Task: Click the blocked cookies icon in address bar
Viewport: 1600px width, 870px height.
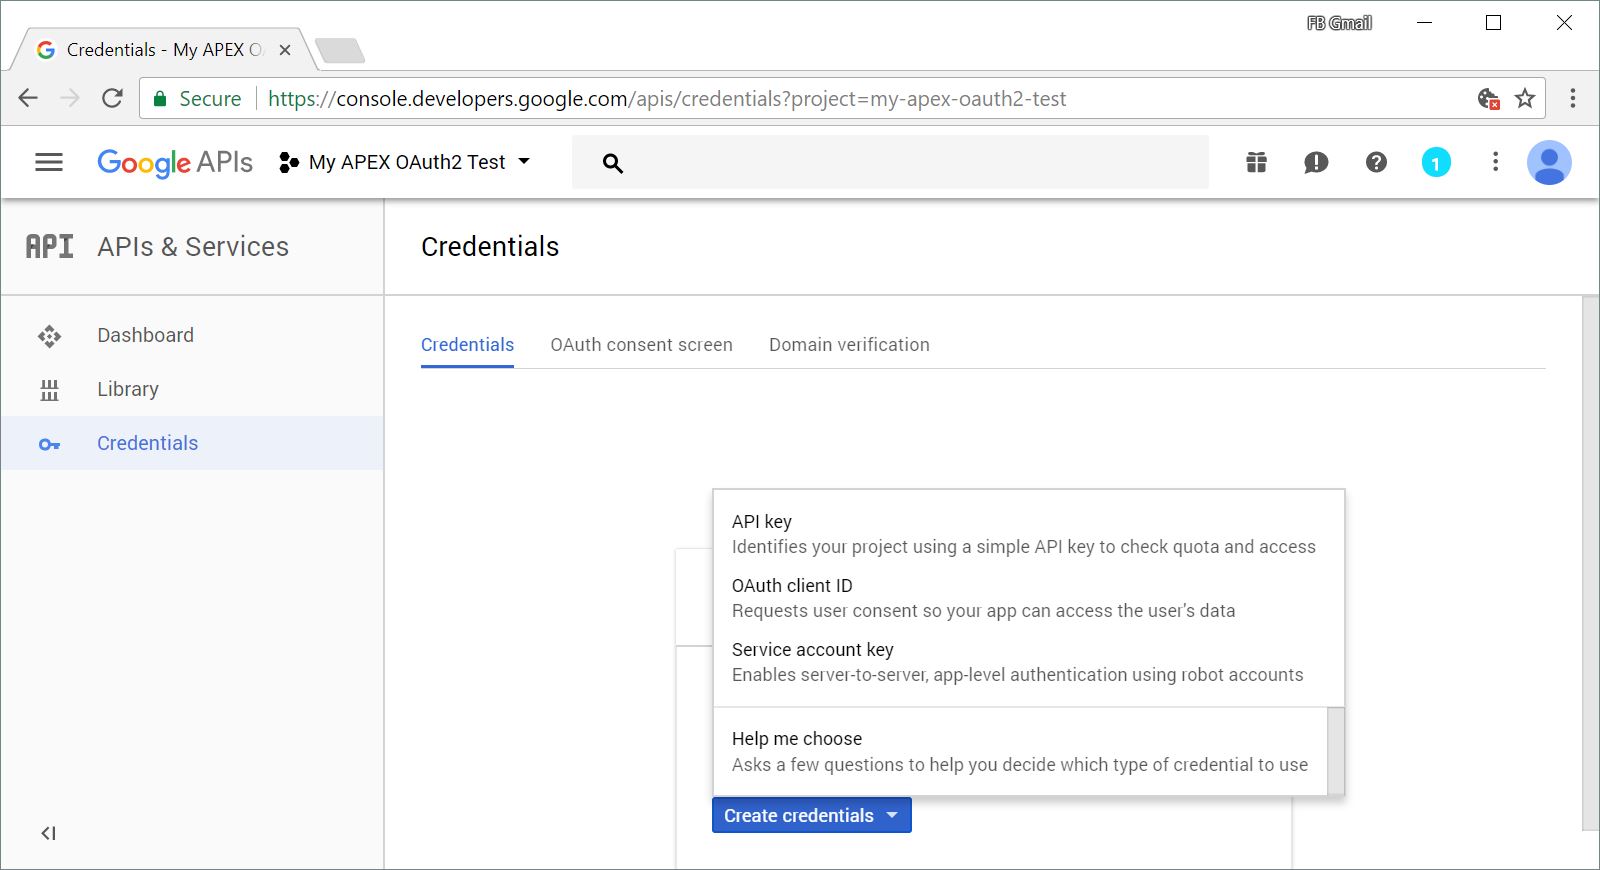Action: [1489, 98]
